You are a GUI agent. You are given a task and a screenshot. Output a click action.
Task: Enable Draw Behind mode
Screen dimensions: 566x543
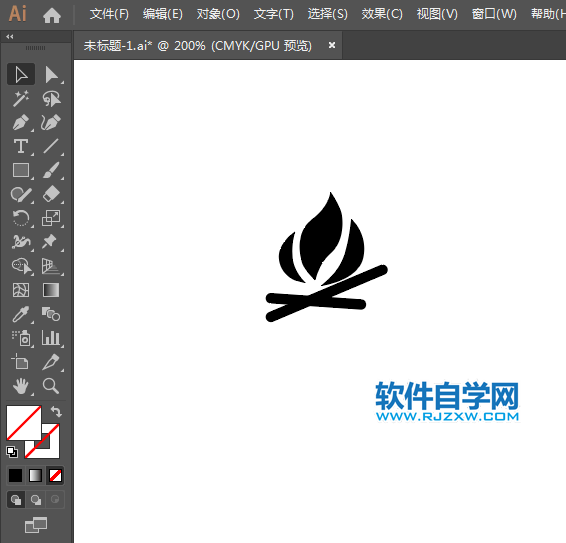pos(35,500)
